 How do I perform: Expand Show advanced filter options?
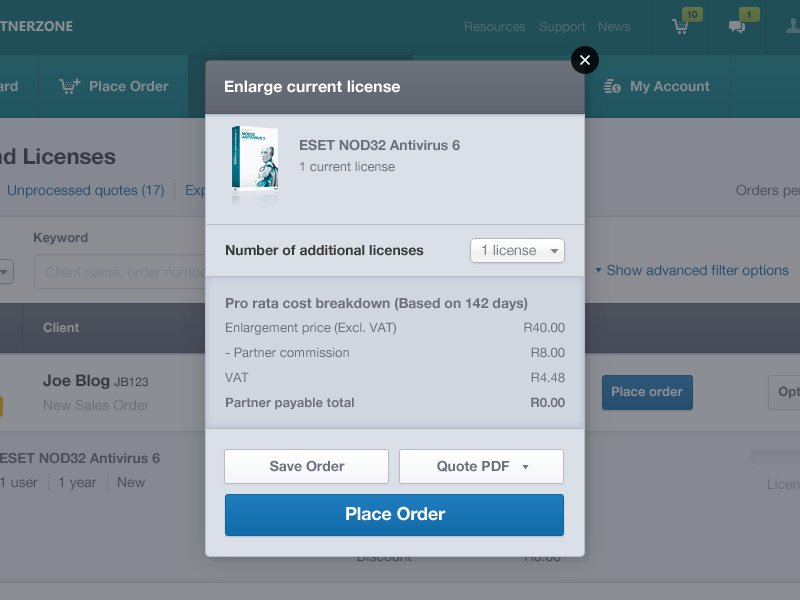692,270
